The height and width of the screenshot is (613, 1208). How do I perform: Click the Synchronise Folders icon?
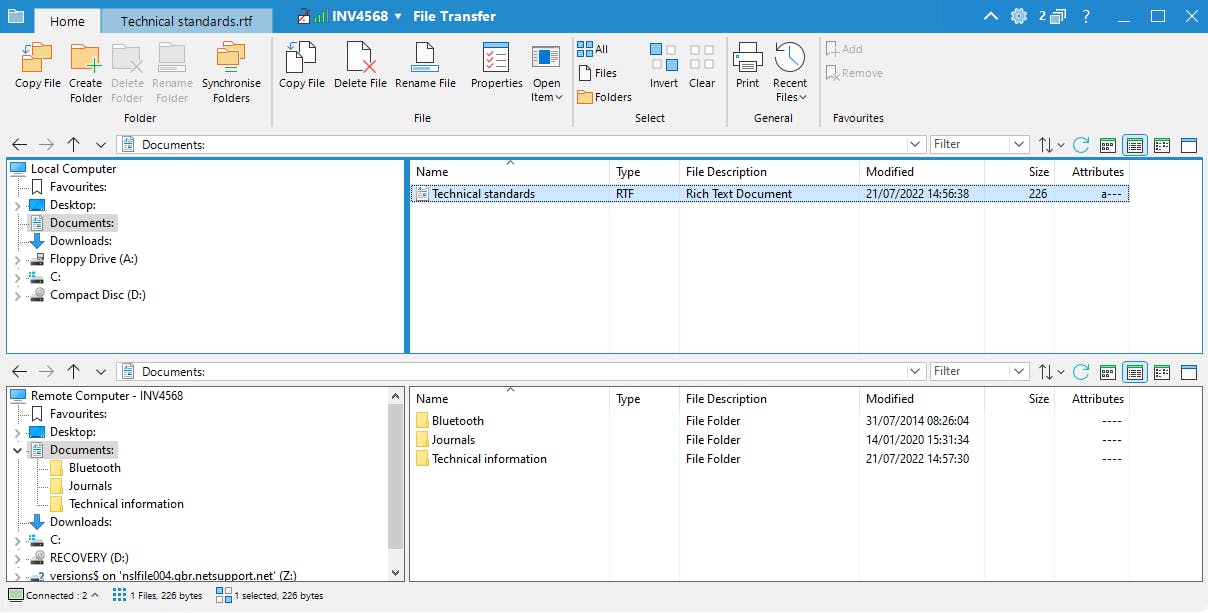(231, 57)
